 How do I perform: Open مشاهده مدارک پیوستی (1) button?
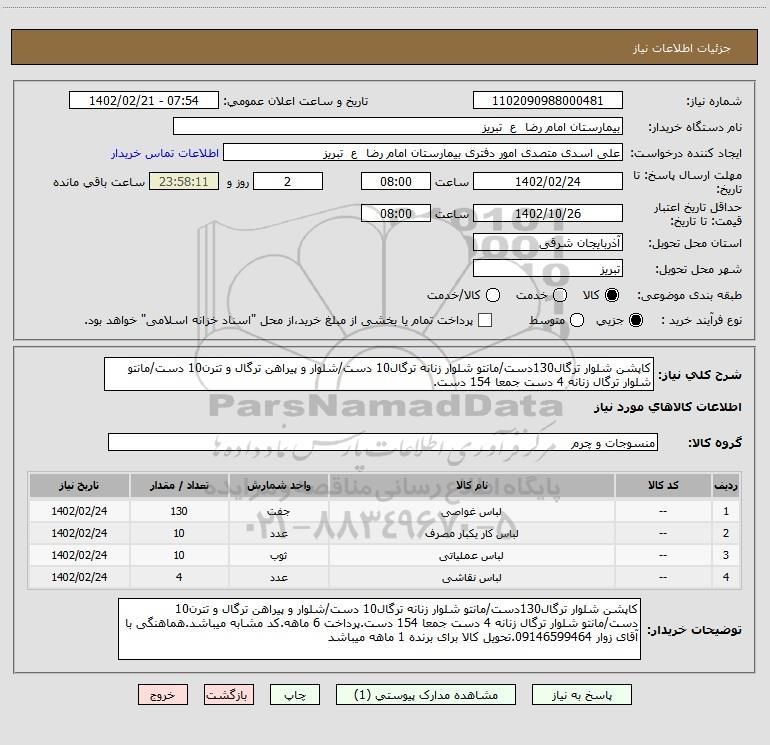426,695
